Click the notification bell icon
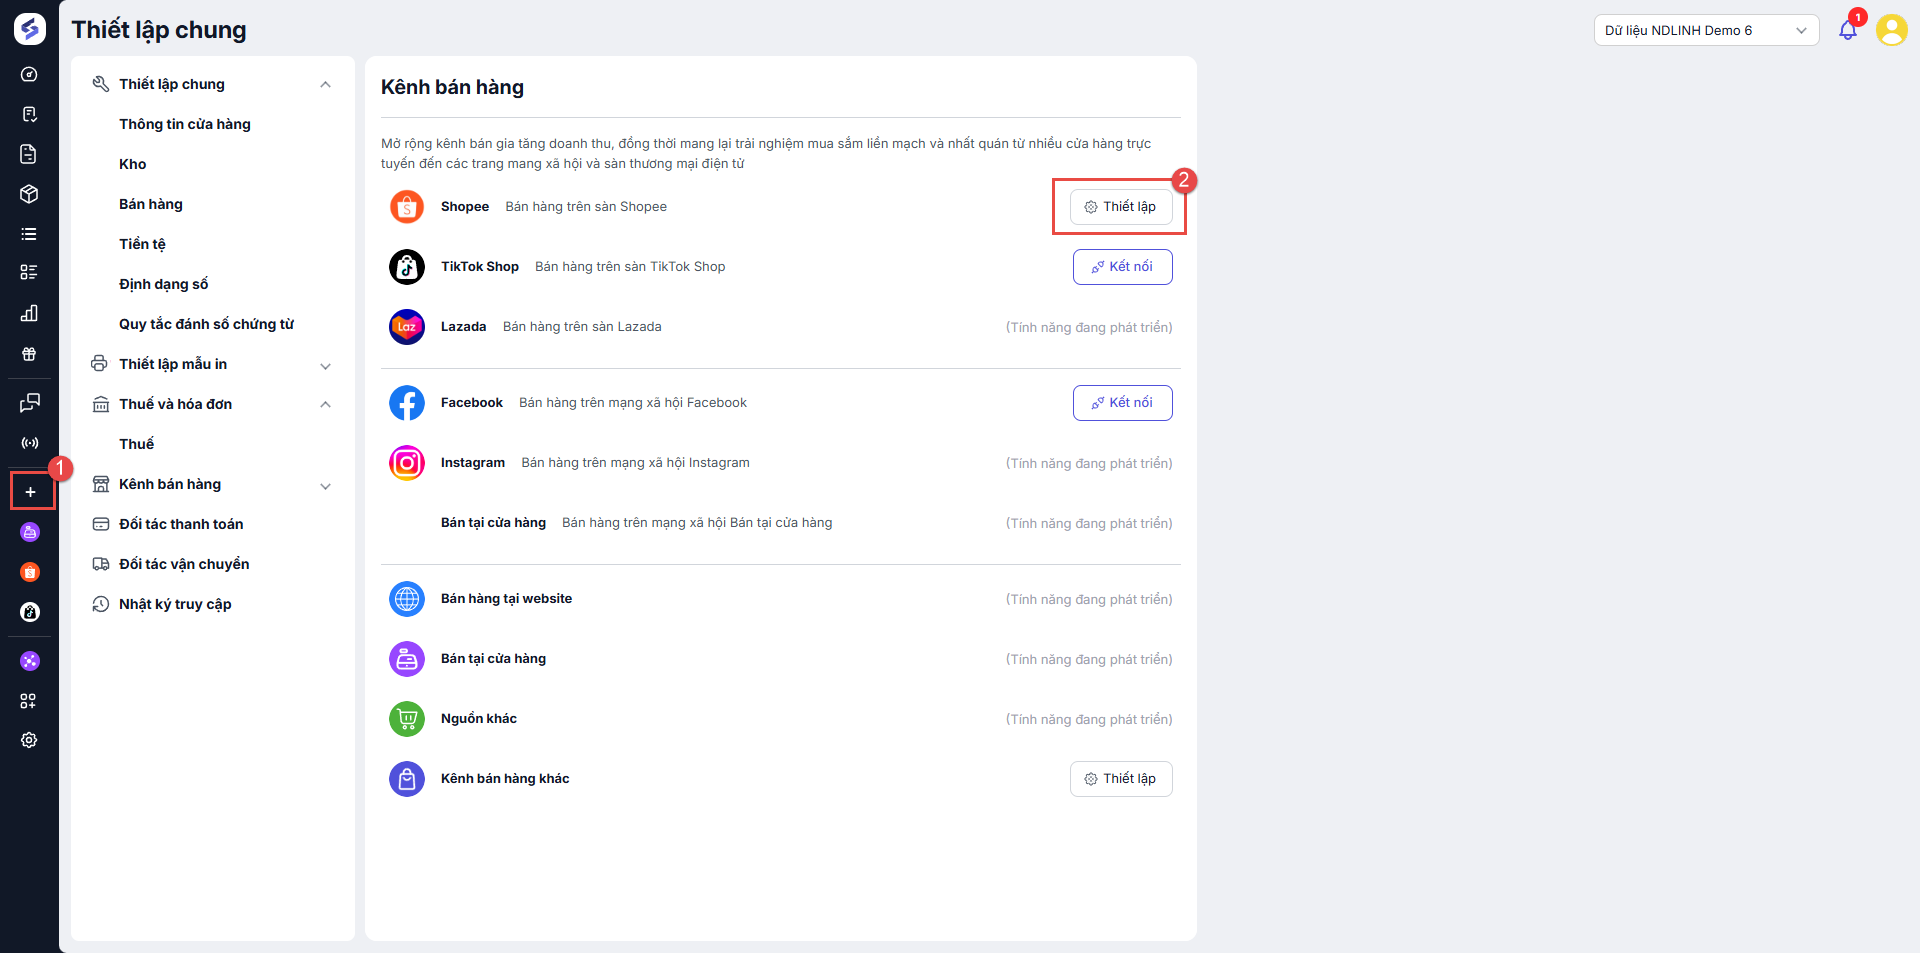Image resolution: width=1920 pixels, height=953 pixels. [1847, 30]
